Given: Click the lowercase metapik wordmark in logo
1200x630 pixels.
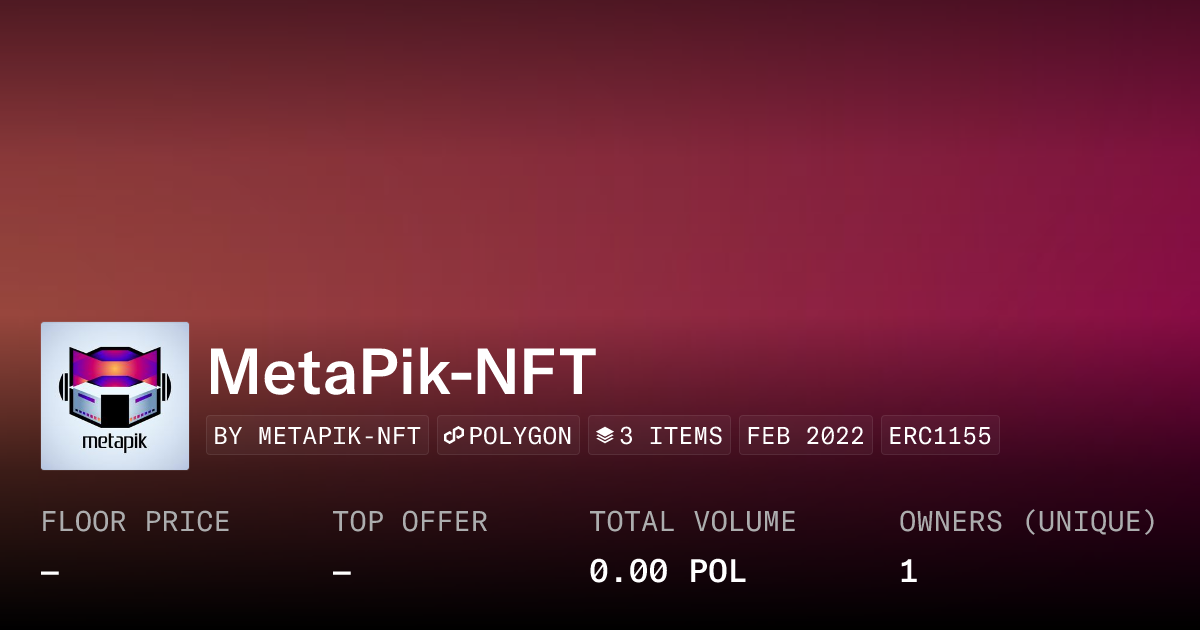Looking at the screenshot, I should coord(115,441).
